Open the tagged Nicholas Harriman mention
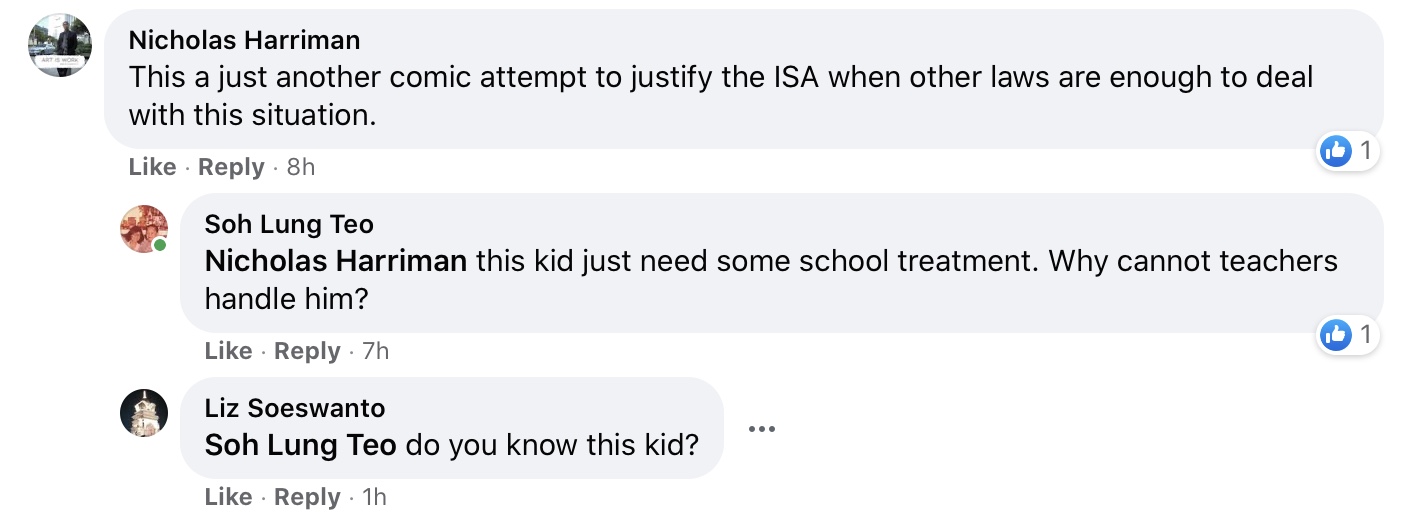Viewport: 1408px width, 517px height. [335, 262]
